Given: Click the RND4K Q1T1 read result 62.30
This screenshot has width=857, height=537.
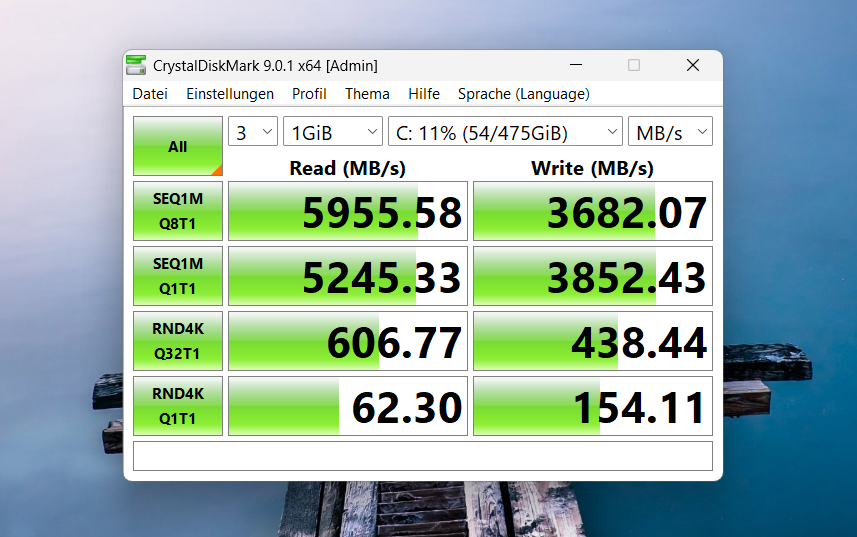Looking at the screenshot, I should click(x=348, y=406).
